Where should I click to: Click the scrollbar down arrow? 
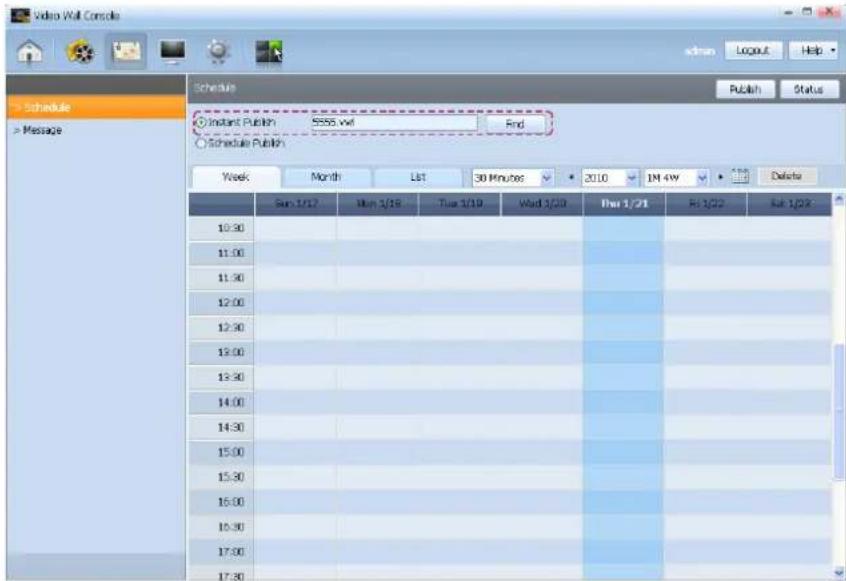click(838, 572)
